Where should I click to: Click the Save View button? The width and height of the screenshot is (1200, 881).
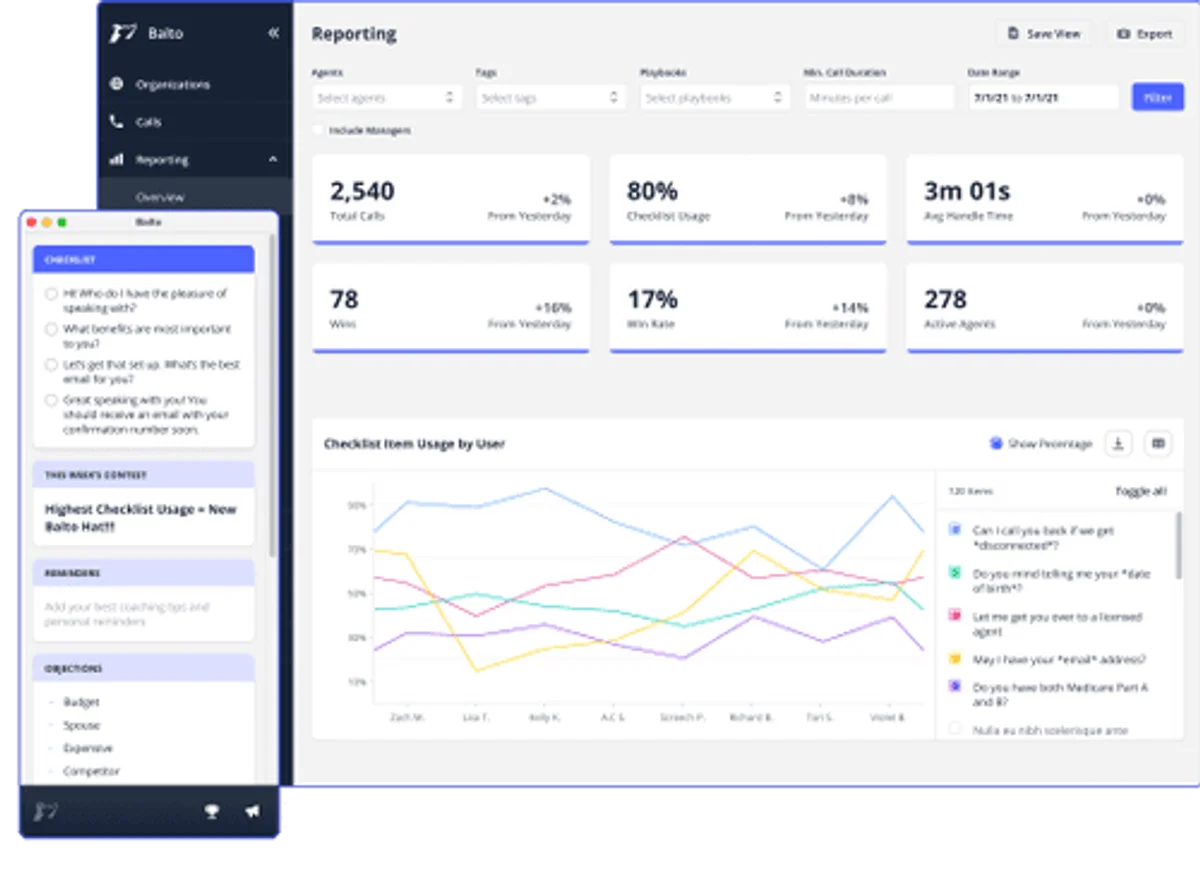1044,33
